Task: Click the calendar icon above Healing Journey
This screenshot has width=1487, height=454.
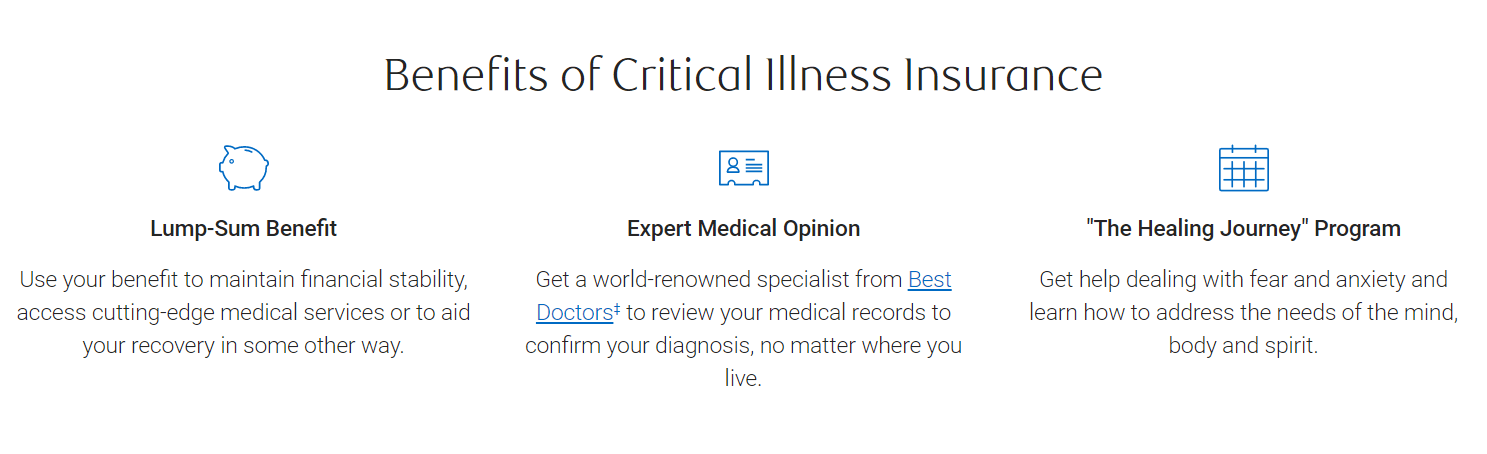Action: [1243, 168]
